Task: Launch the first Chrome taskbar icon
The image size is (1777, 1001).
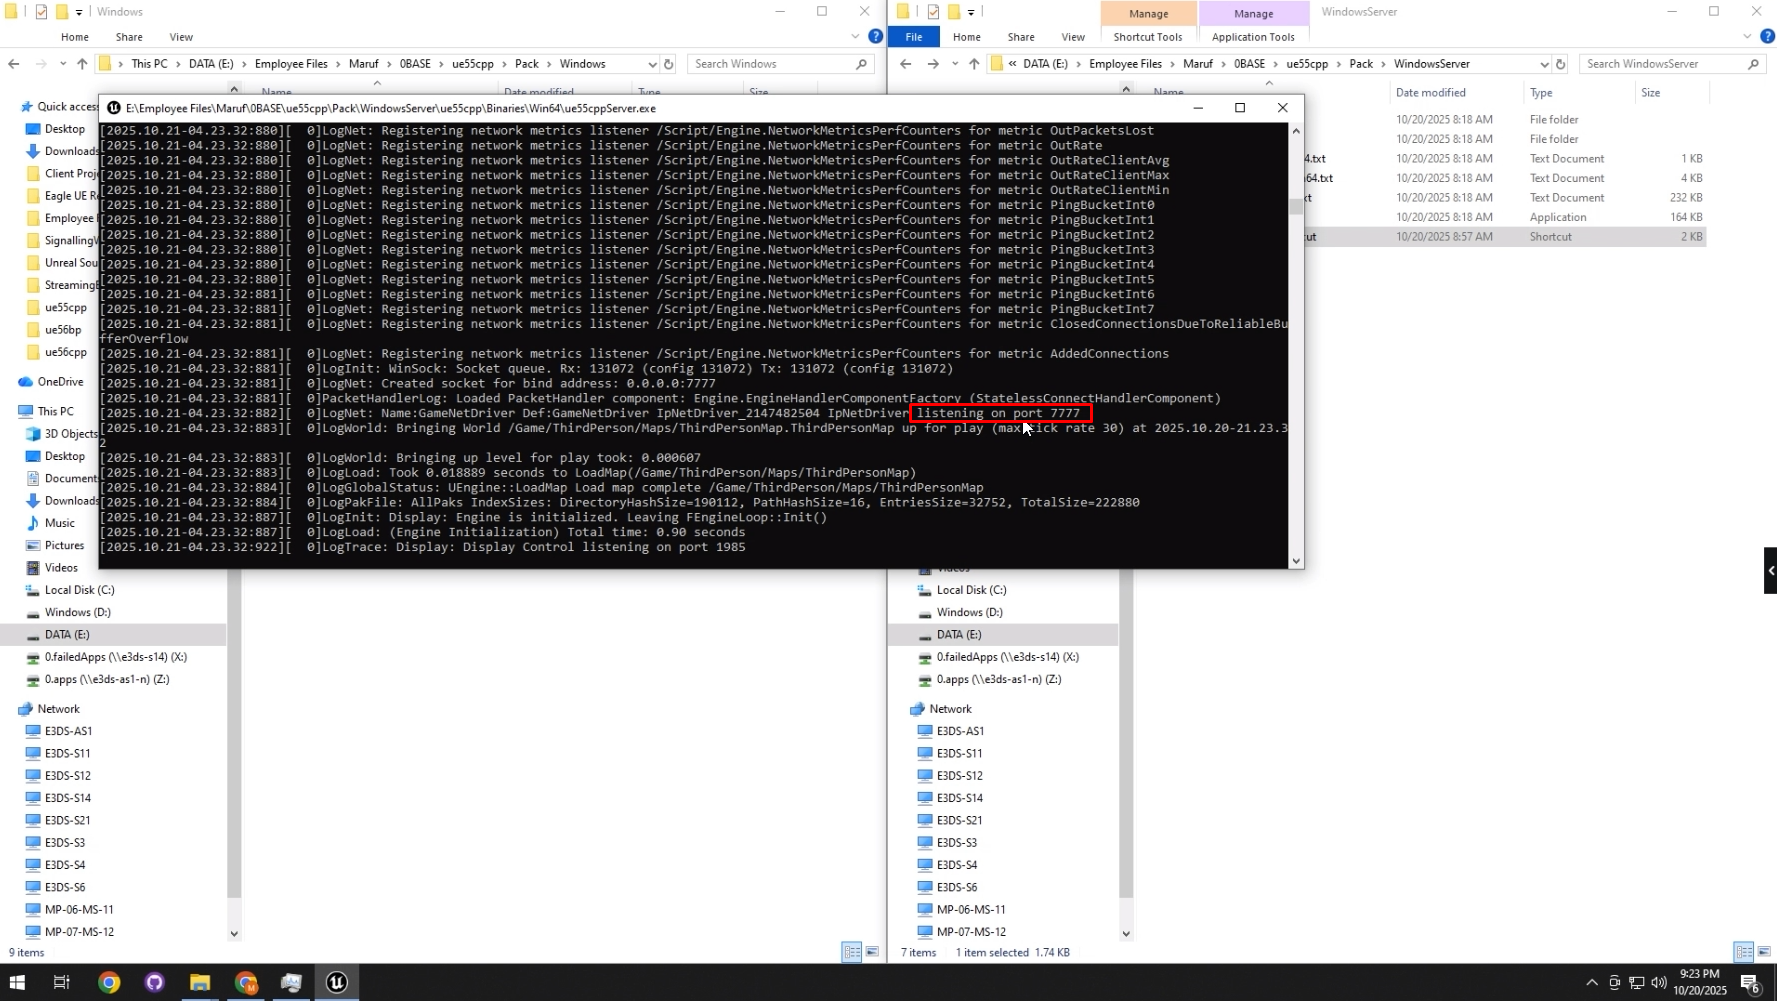Action: (109, 982)
